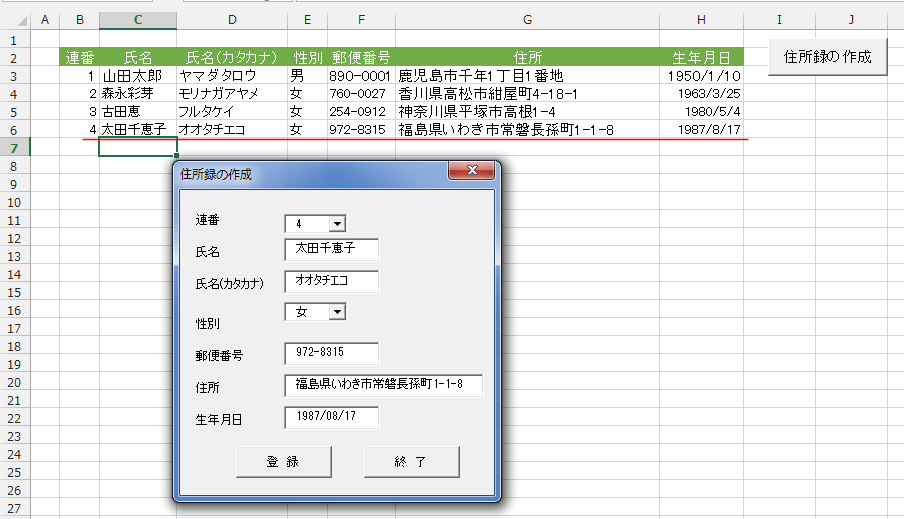904x519 pixels.
Task: Select column I header
Action: (x=779, y=20)
